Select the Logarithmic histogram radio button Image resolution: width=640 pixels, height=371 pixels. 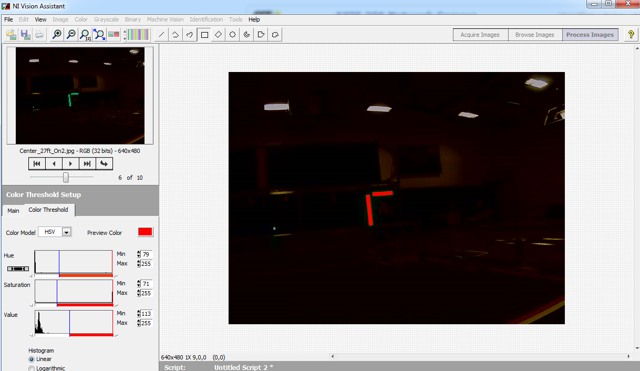click(31, 369)
